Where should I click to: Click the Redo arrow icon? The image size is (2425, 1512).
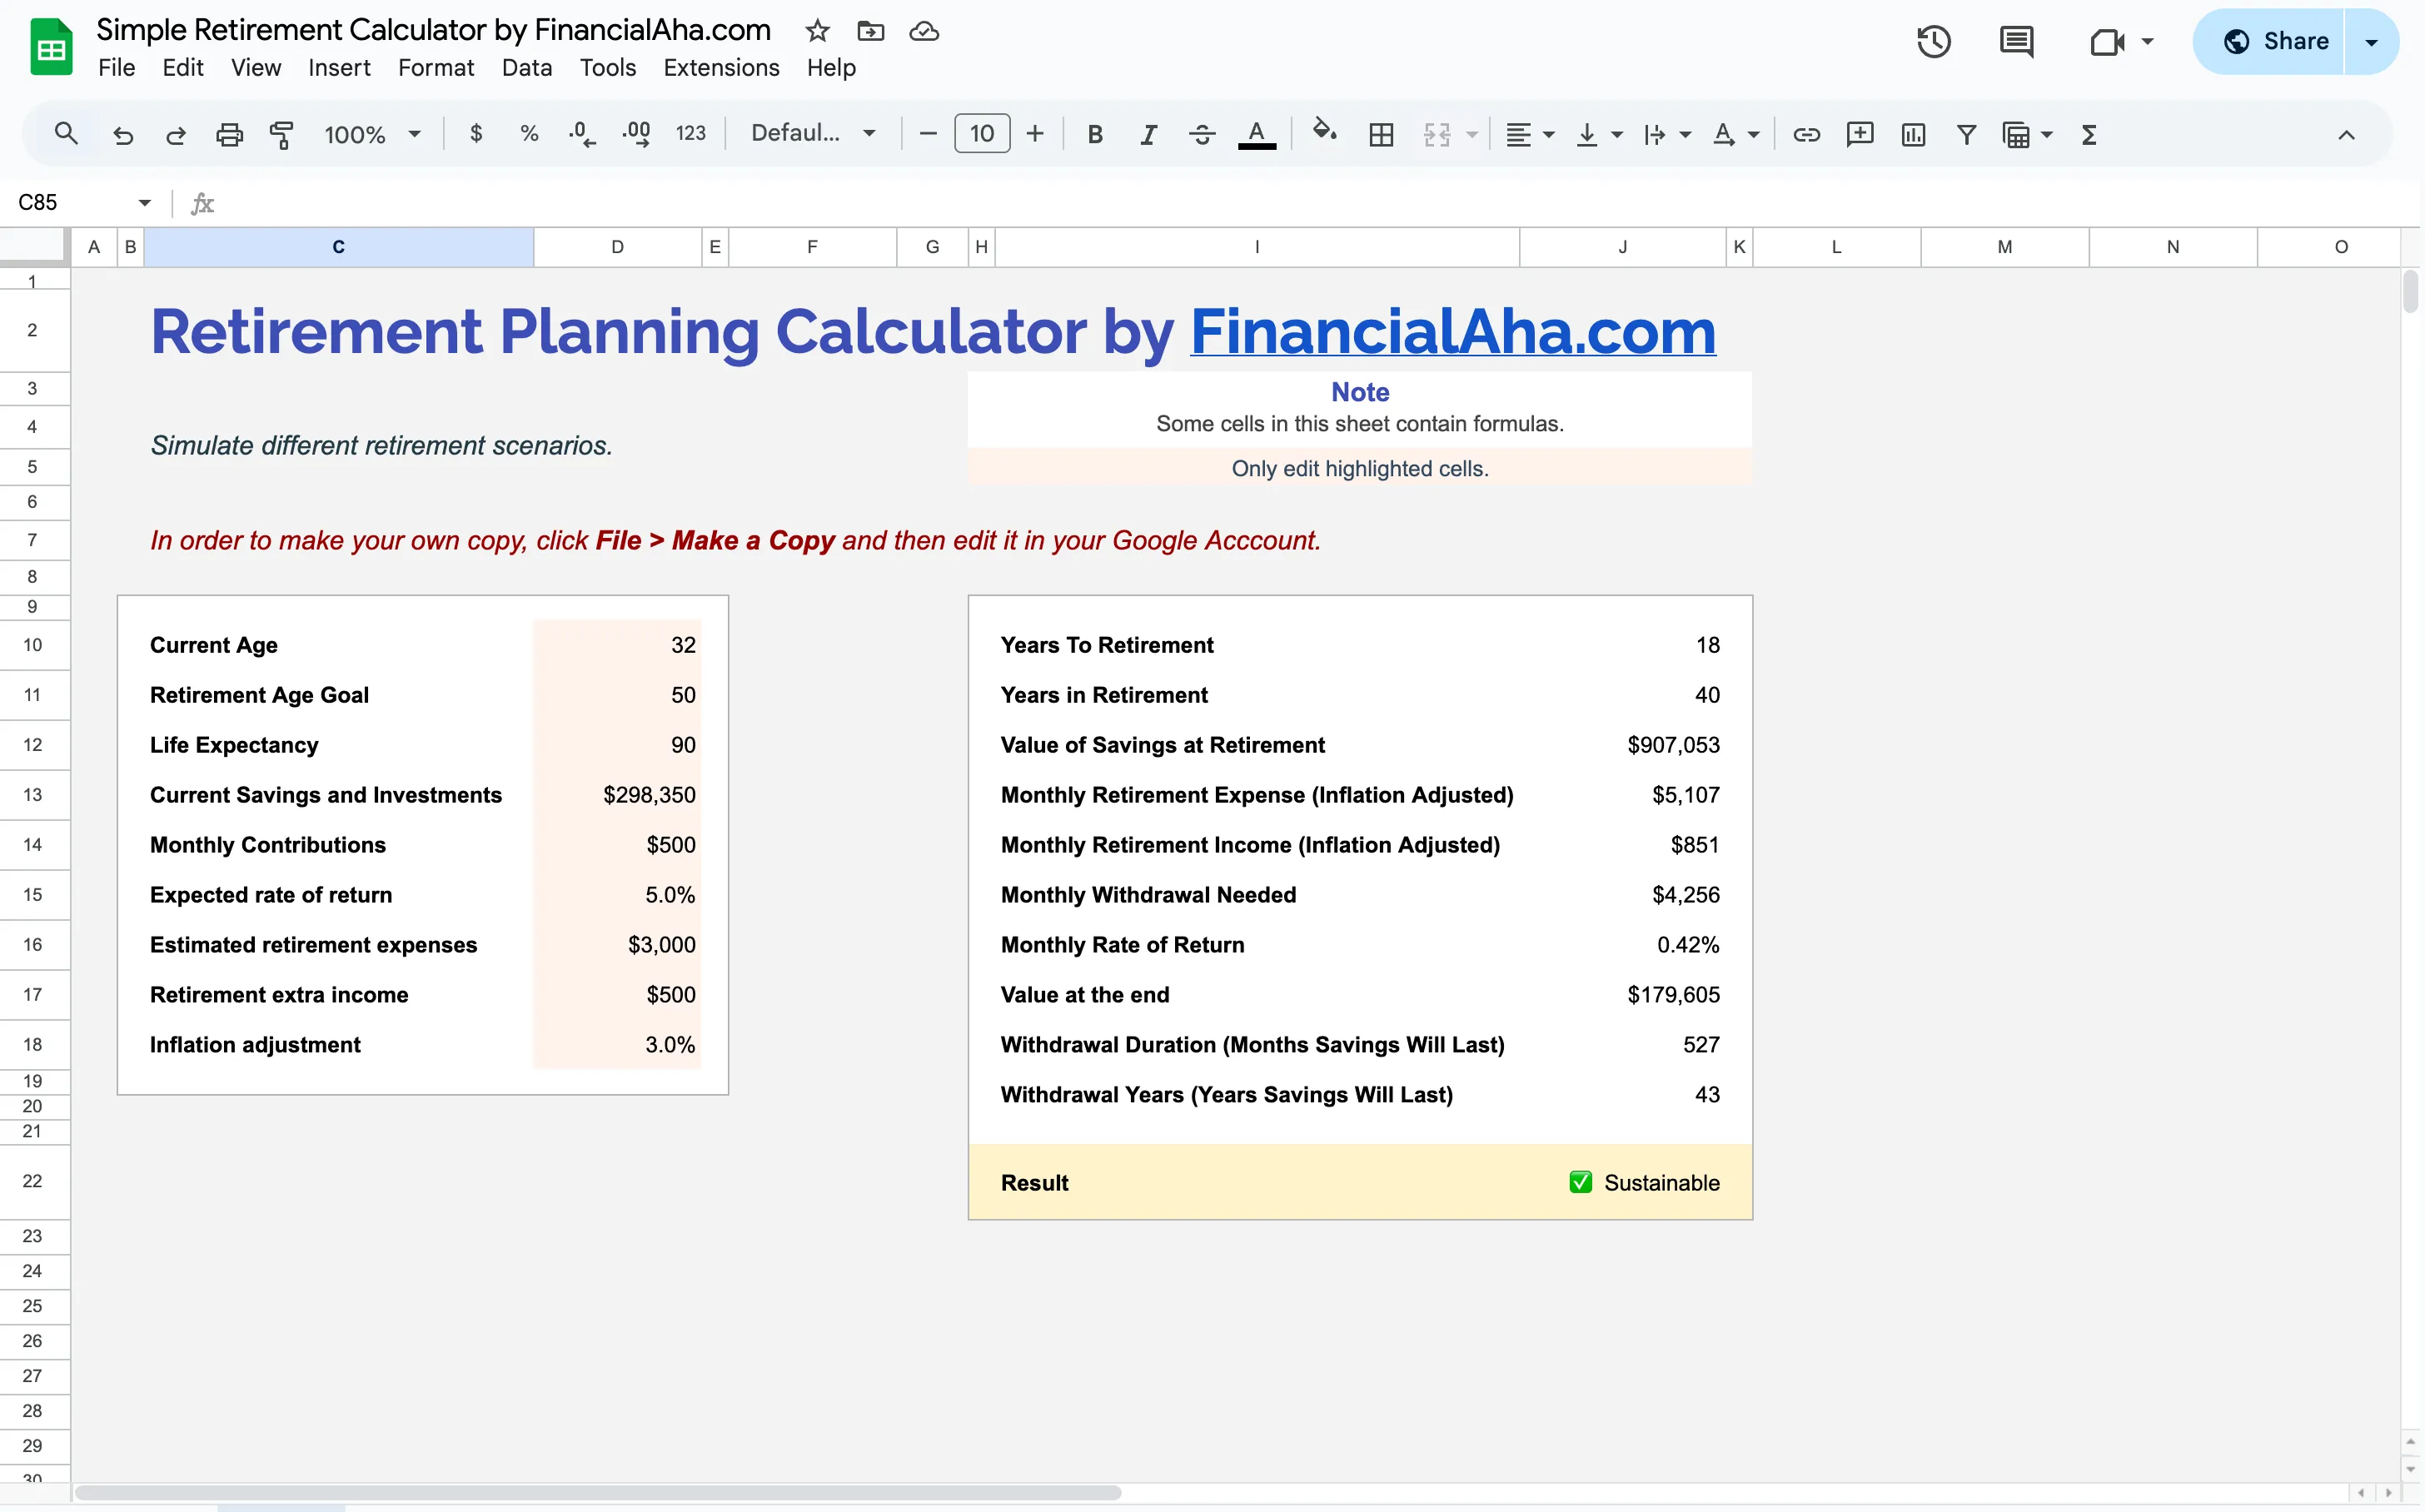175,134
